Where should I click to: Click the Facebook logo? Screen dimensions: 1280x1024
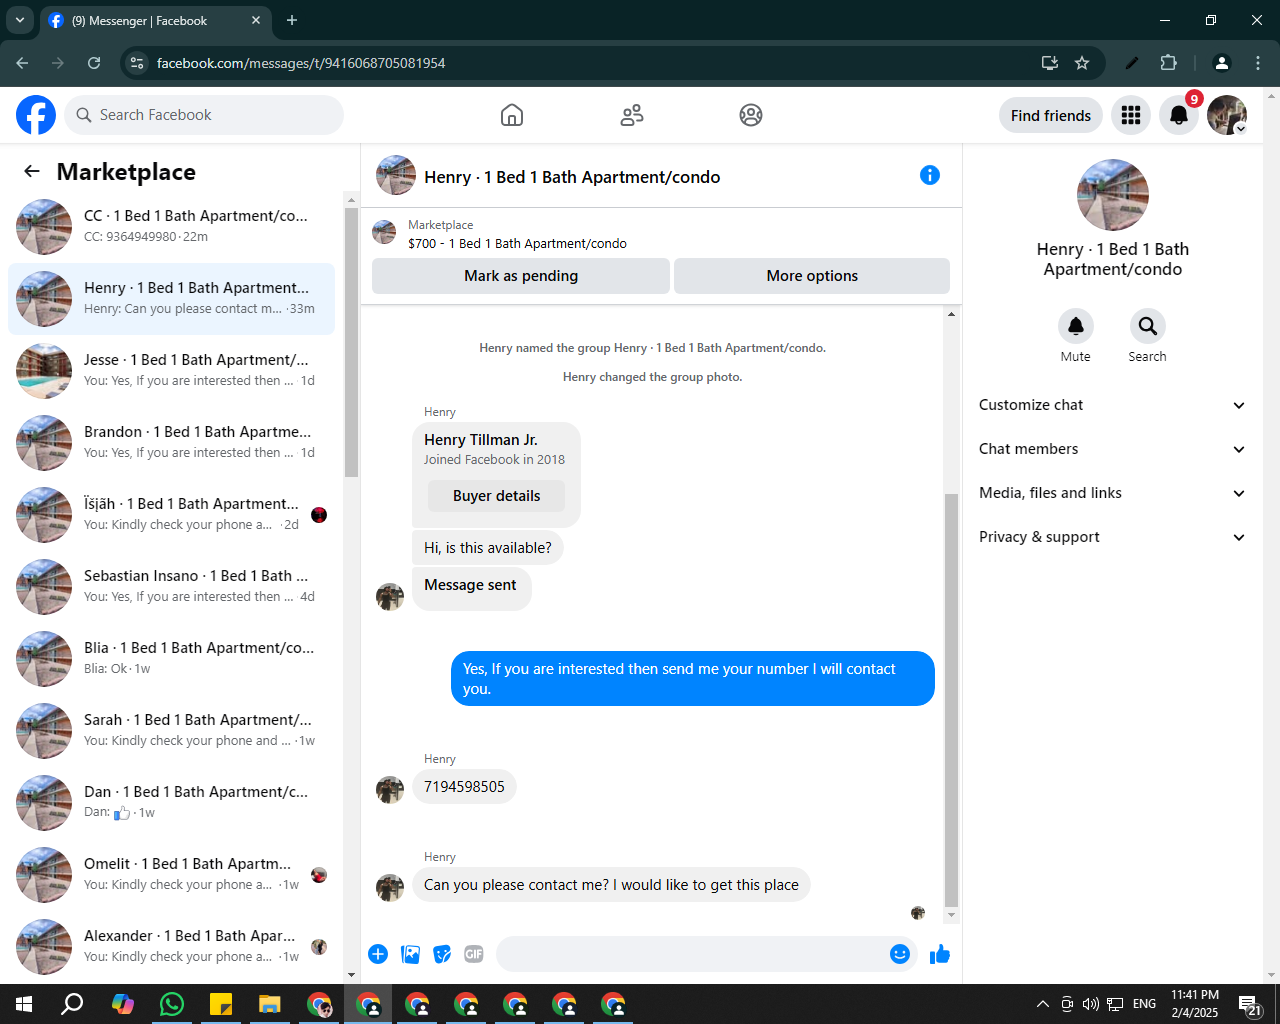36,115
